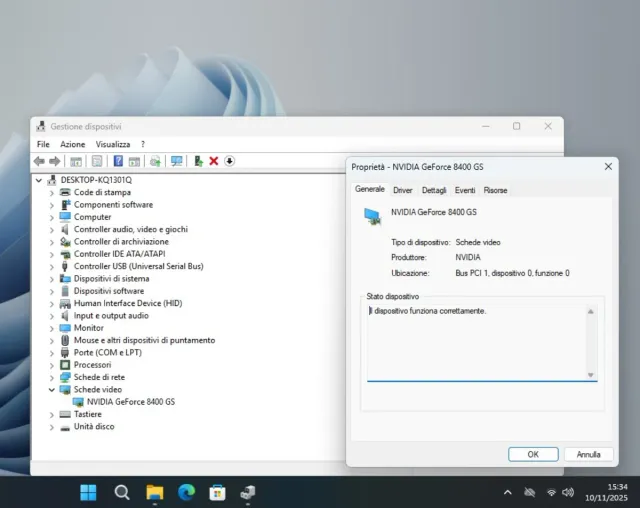Select the Unità disco category
Image resolution: width=640 pixels, height=508 pixels.
pyautogui.click(x=94, y=426)
